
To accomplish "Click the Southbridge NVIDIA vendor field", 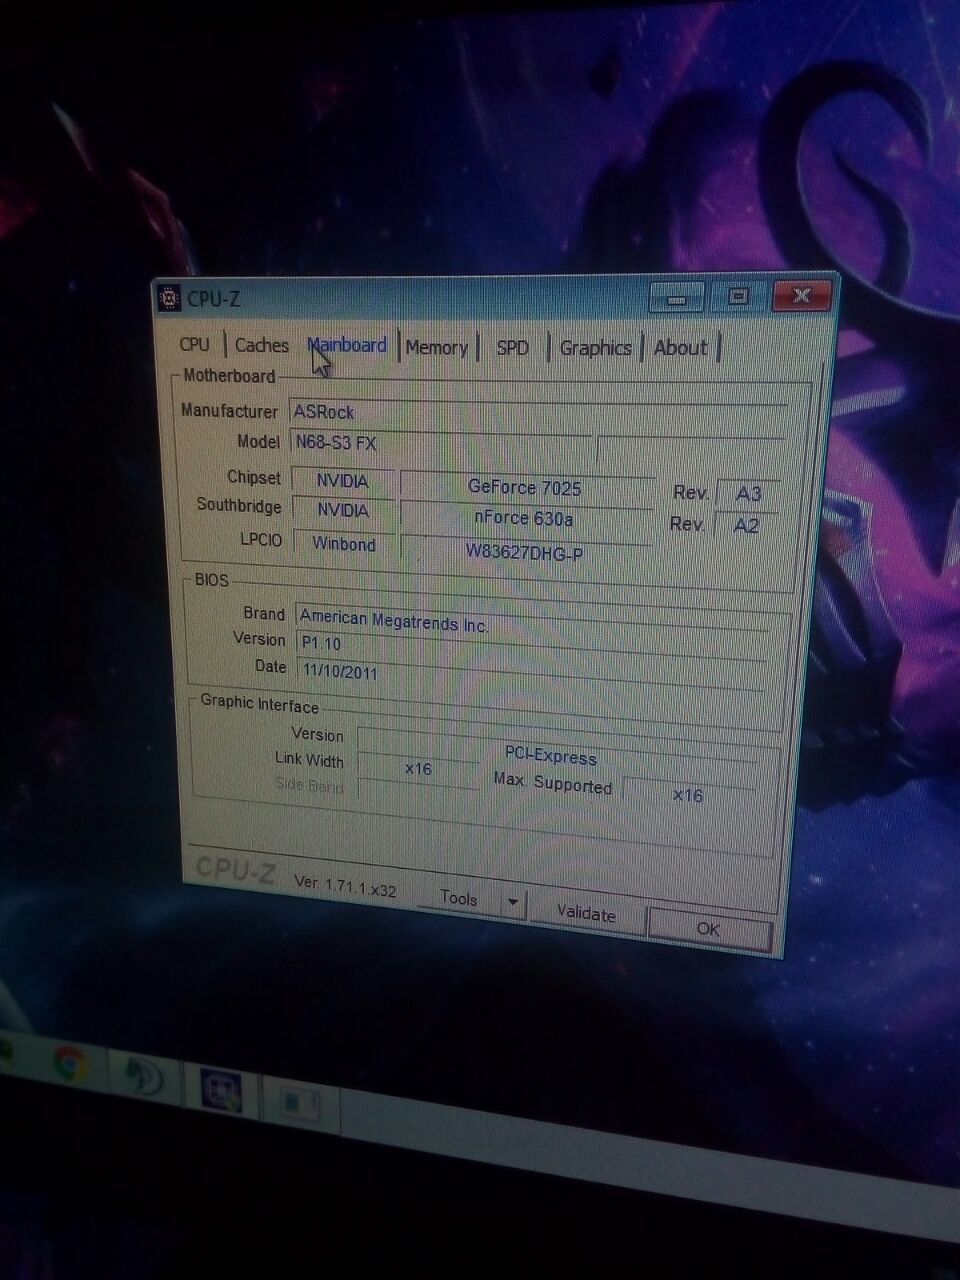I will [343, 510].
